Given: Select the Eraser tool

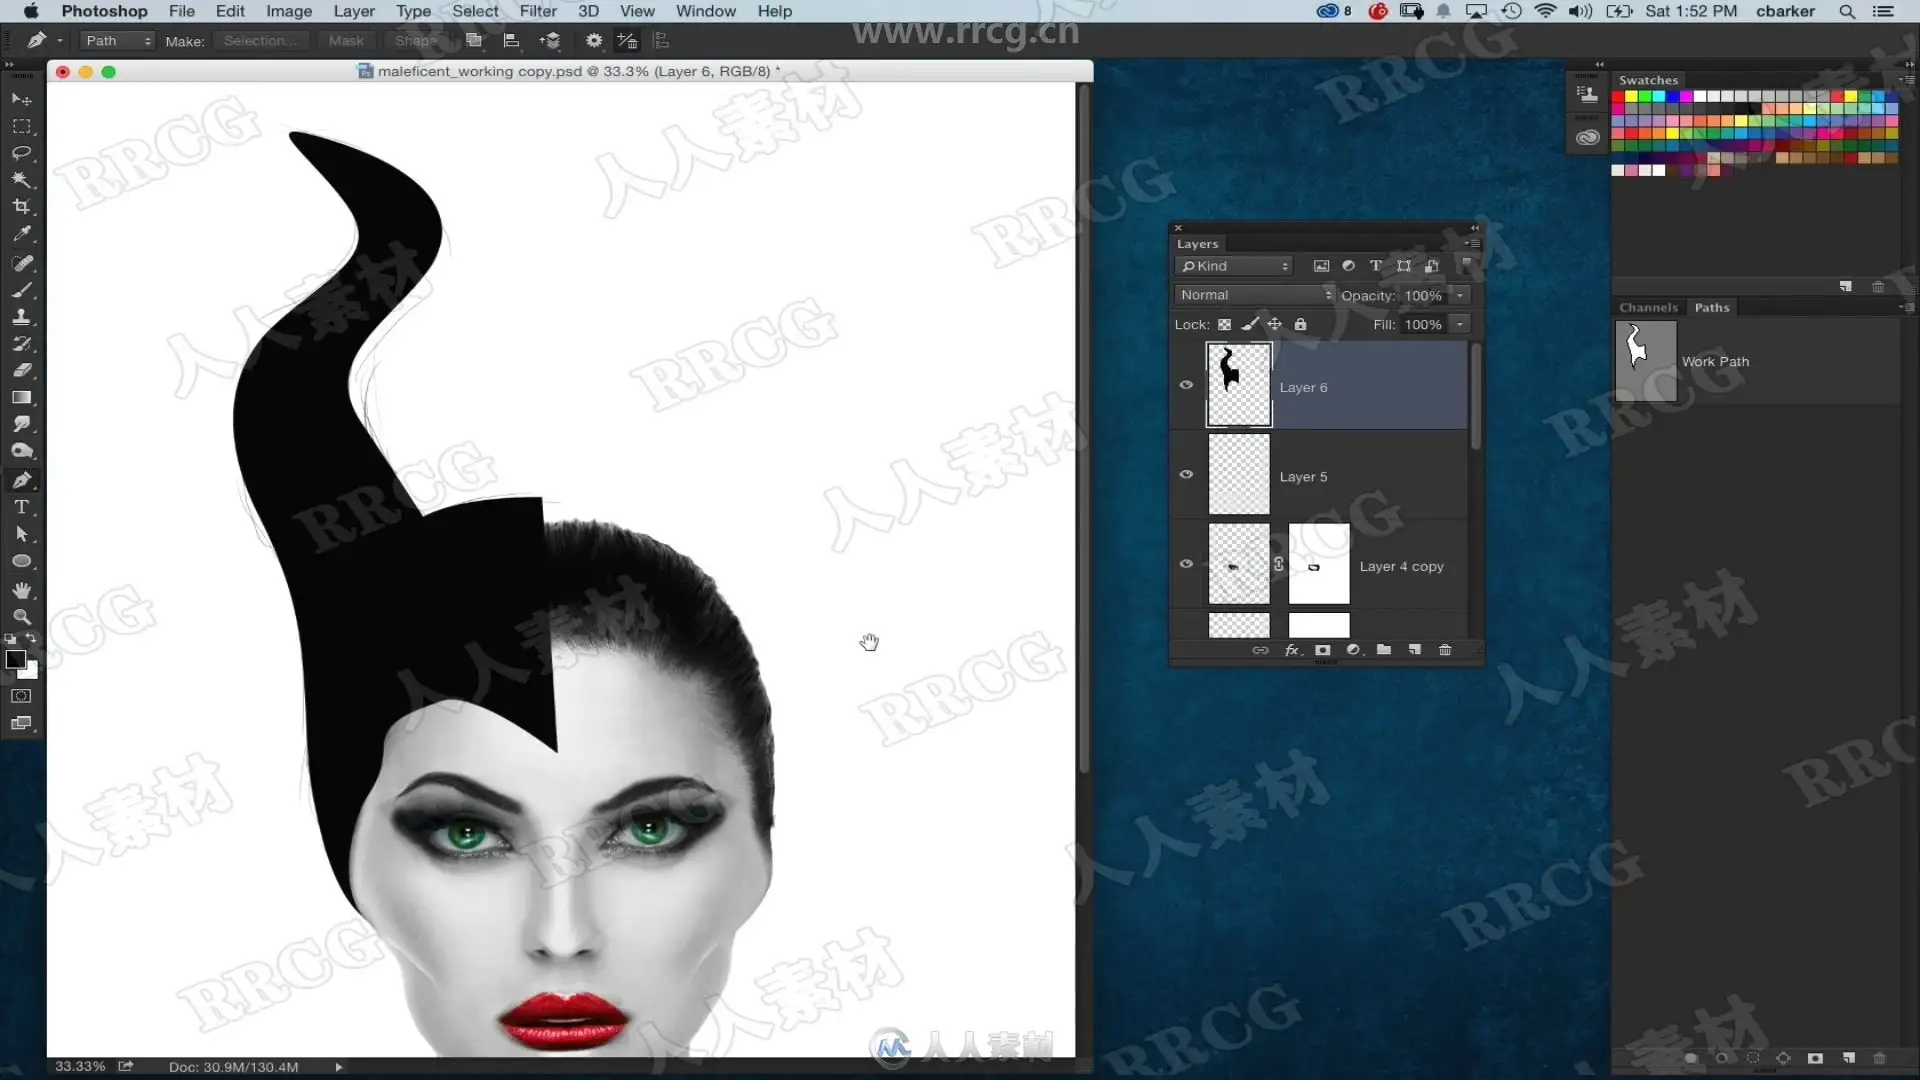Looking at the screenshot, I should coord(21,371).
